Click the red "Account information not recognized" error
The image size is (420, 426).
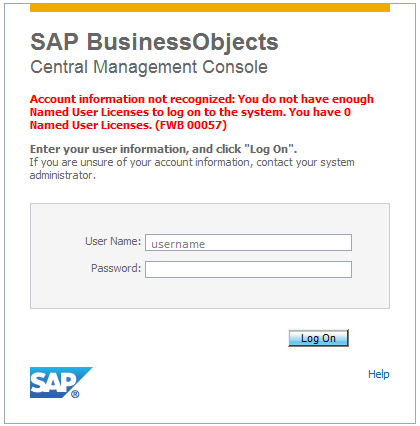[x=202, y=112]
